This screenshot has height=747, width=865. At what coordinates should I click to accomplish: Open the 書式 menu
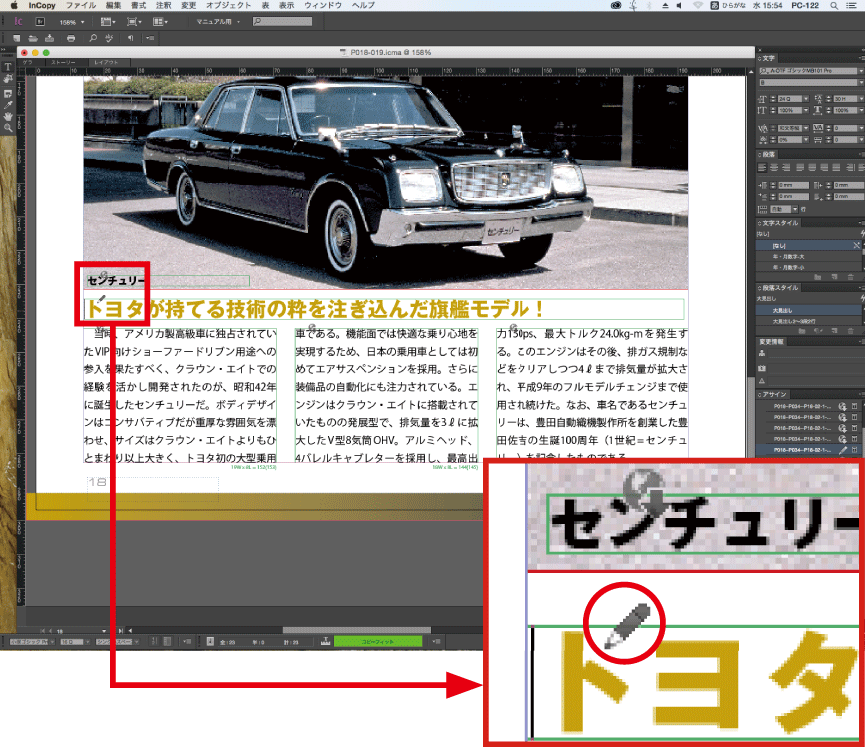(138, 5)
